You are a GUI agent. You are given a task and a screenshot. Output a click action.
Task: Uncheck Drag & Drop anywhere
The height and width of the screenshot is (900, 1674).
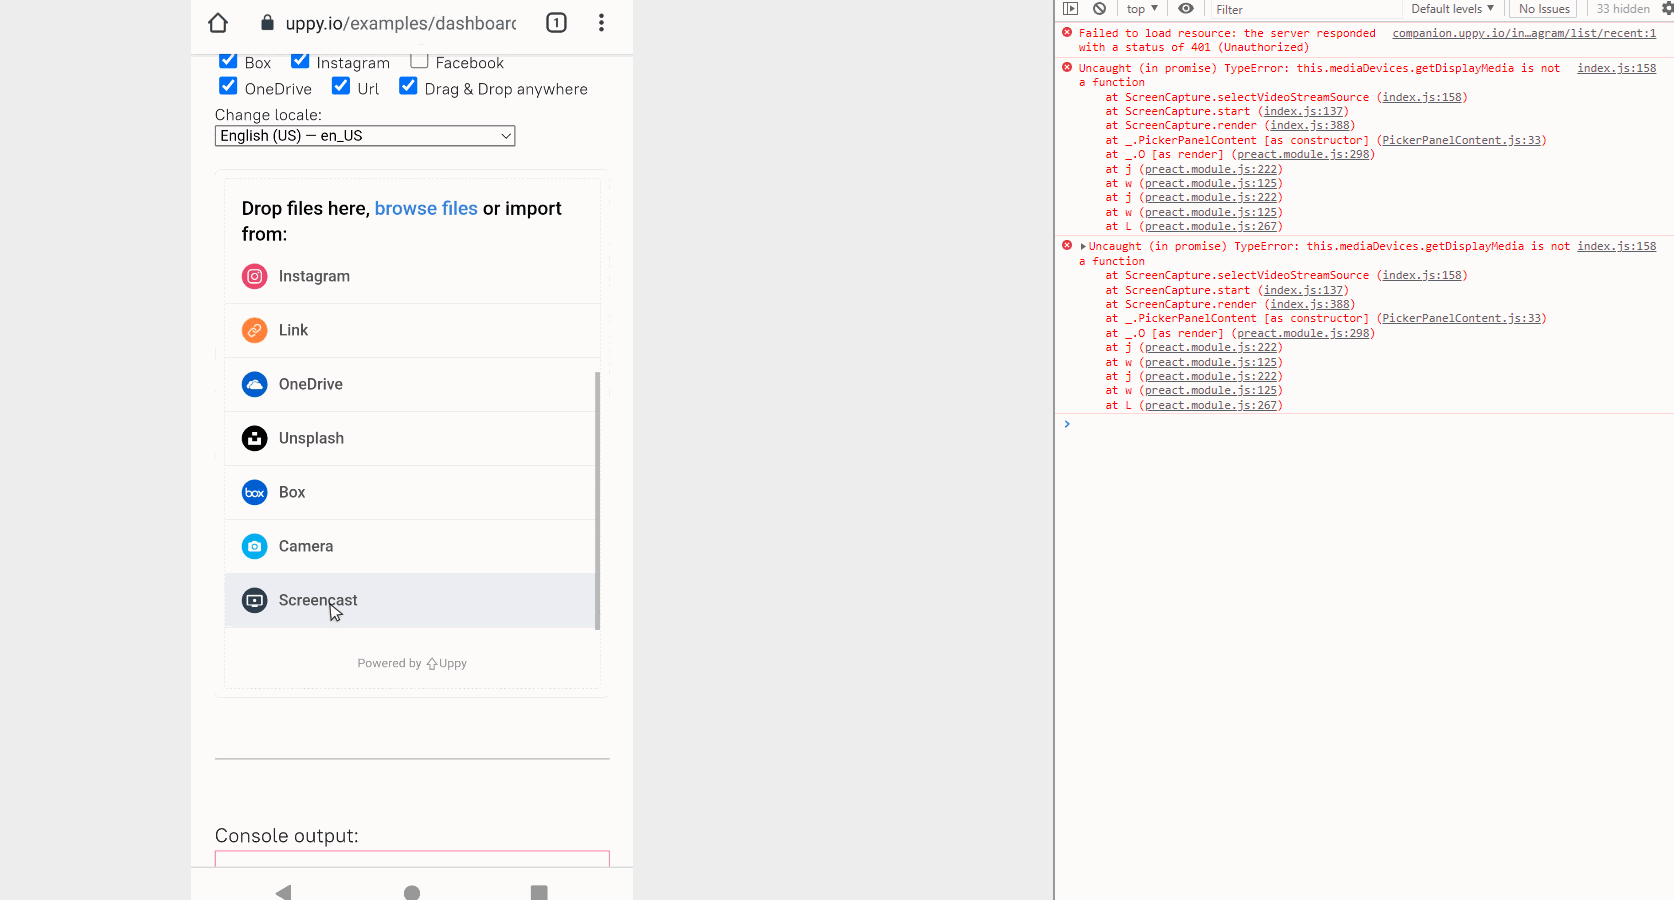pyautogui.click(x=408, y=86)
